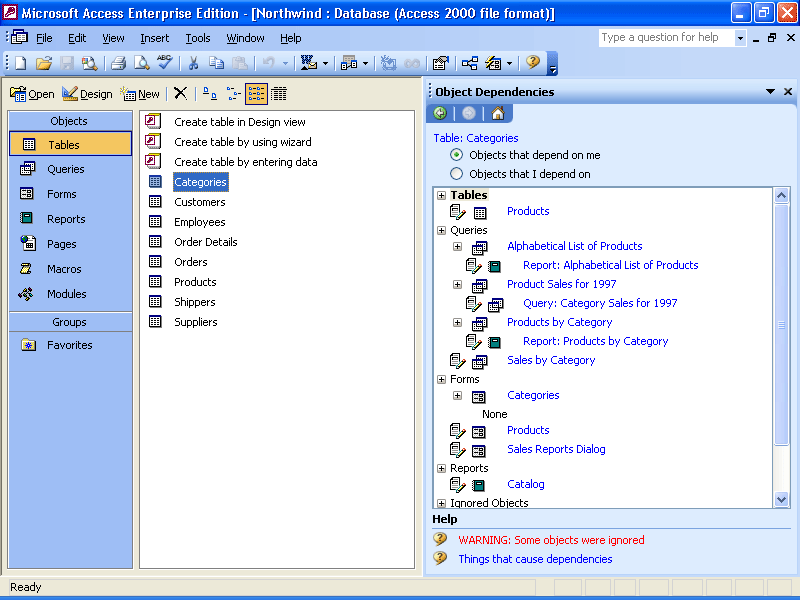Screen dimensions: 800x600
Task: Click the Spelling check icon
Action: [x=164, y=63]
